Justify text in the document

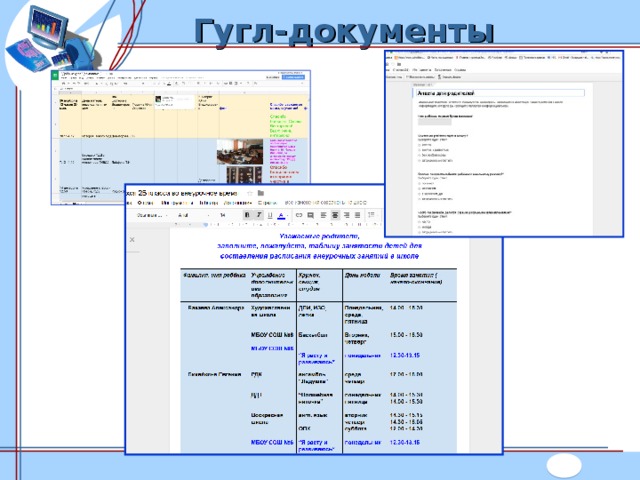tap(358, 215)
